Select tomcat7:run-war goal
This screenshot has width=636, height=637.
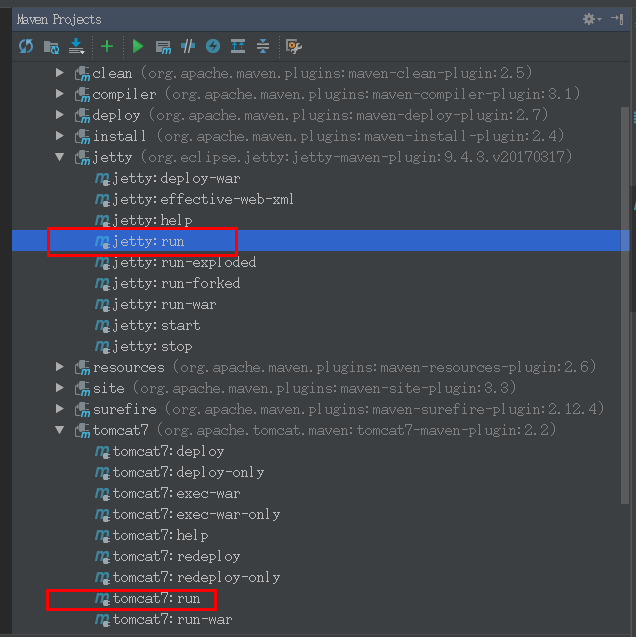pos(163,620)
